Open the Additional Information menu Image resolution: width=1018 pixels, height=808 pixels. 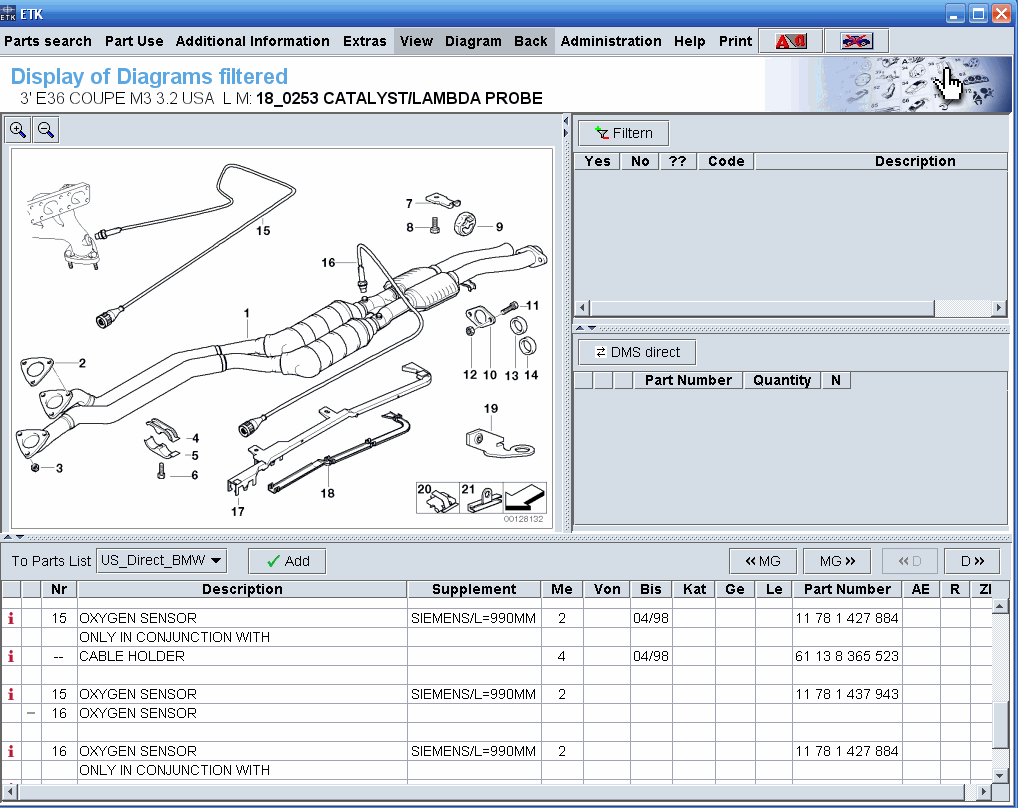coord(252,41)
